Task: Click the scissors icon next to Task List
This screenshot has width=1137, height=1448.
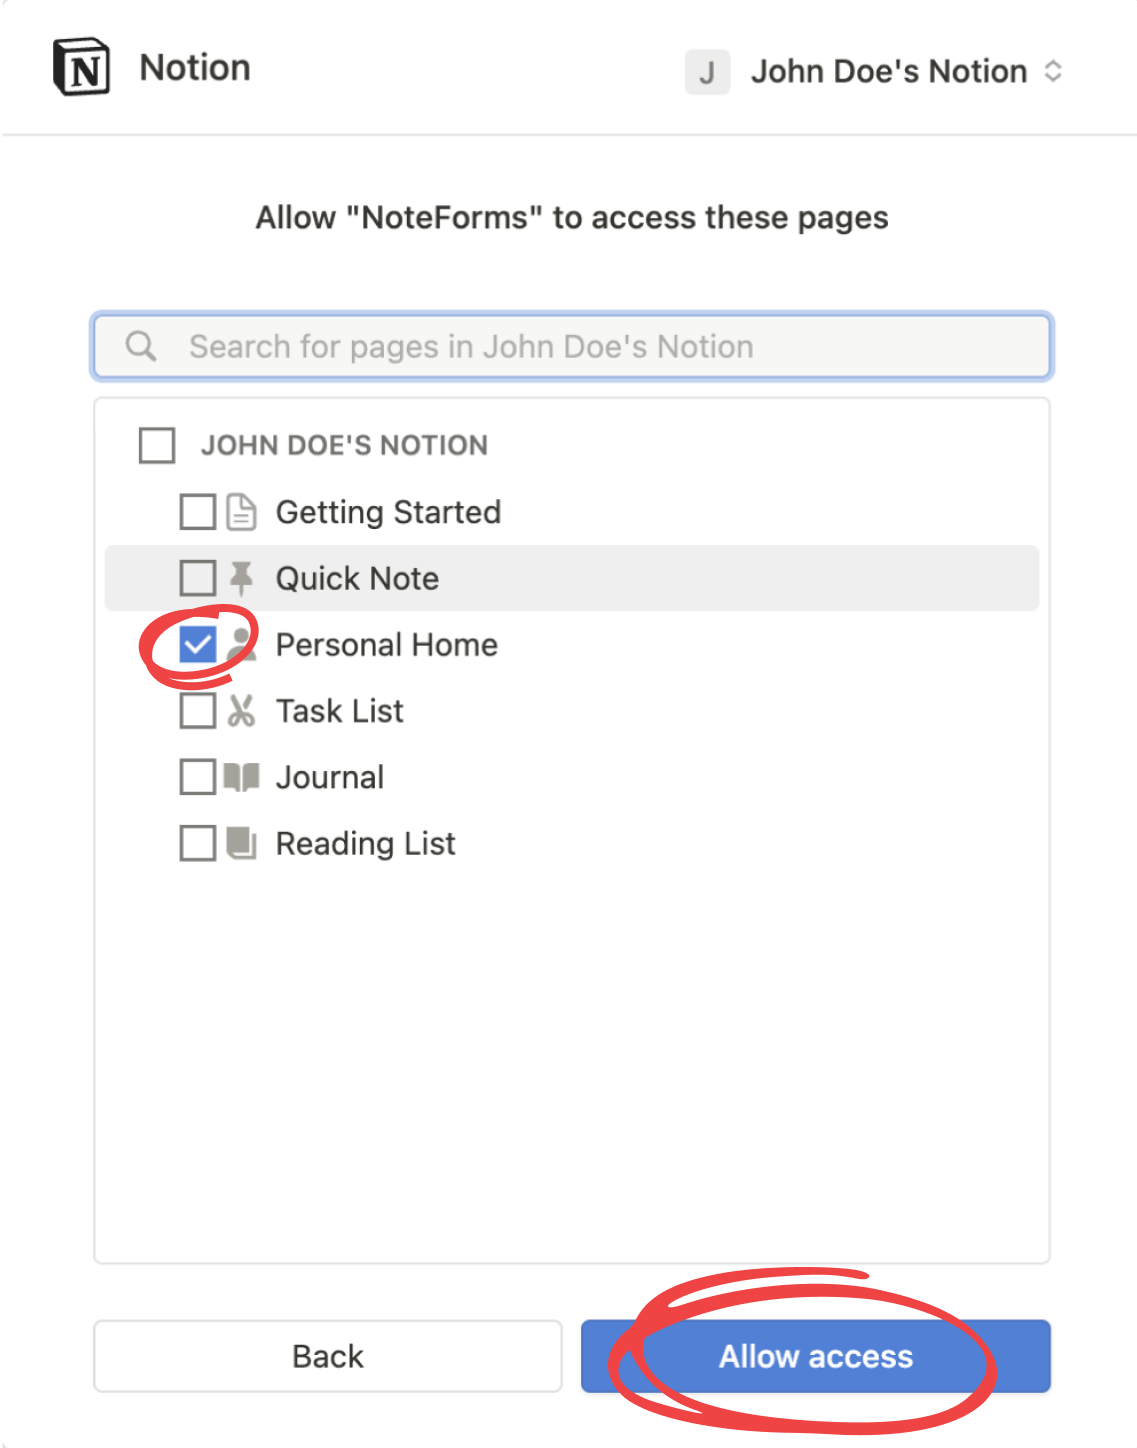Action: click(x=240, y=710)
